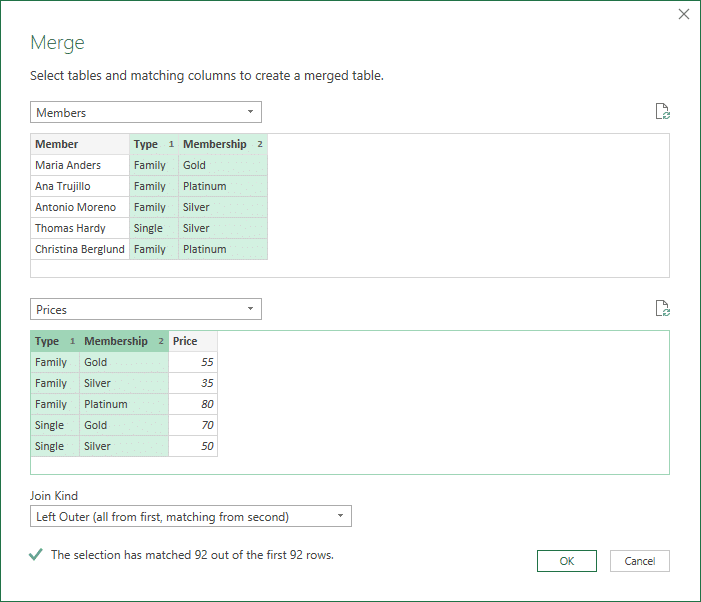
Task: Open the Members table dropdown
Action: click(x=146, y=112)
